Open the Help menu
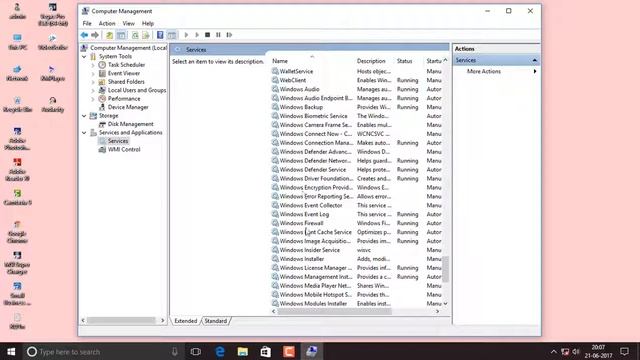The image size is (640, 360). point(148,24)
